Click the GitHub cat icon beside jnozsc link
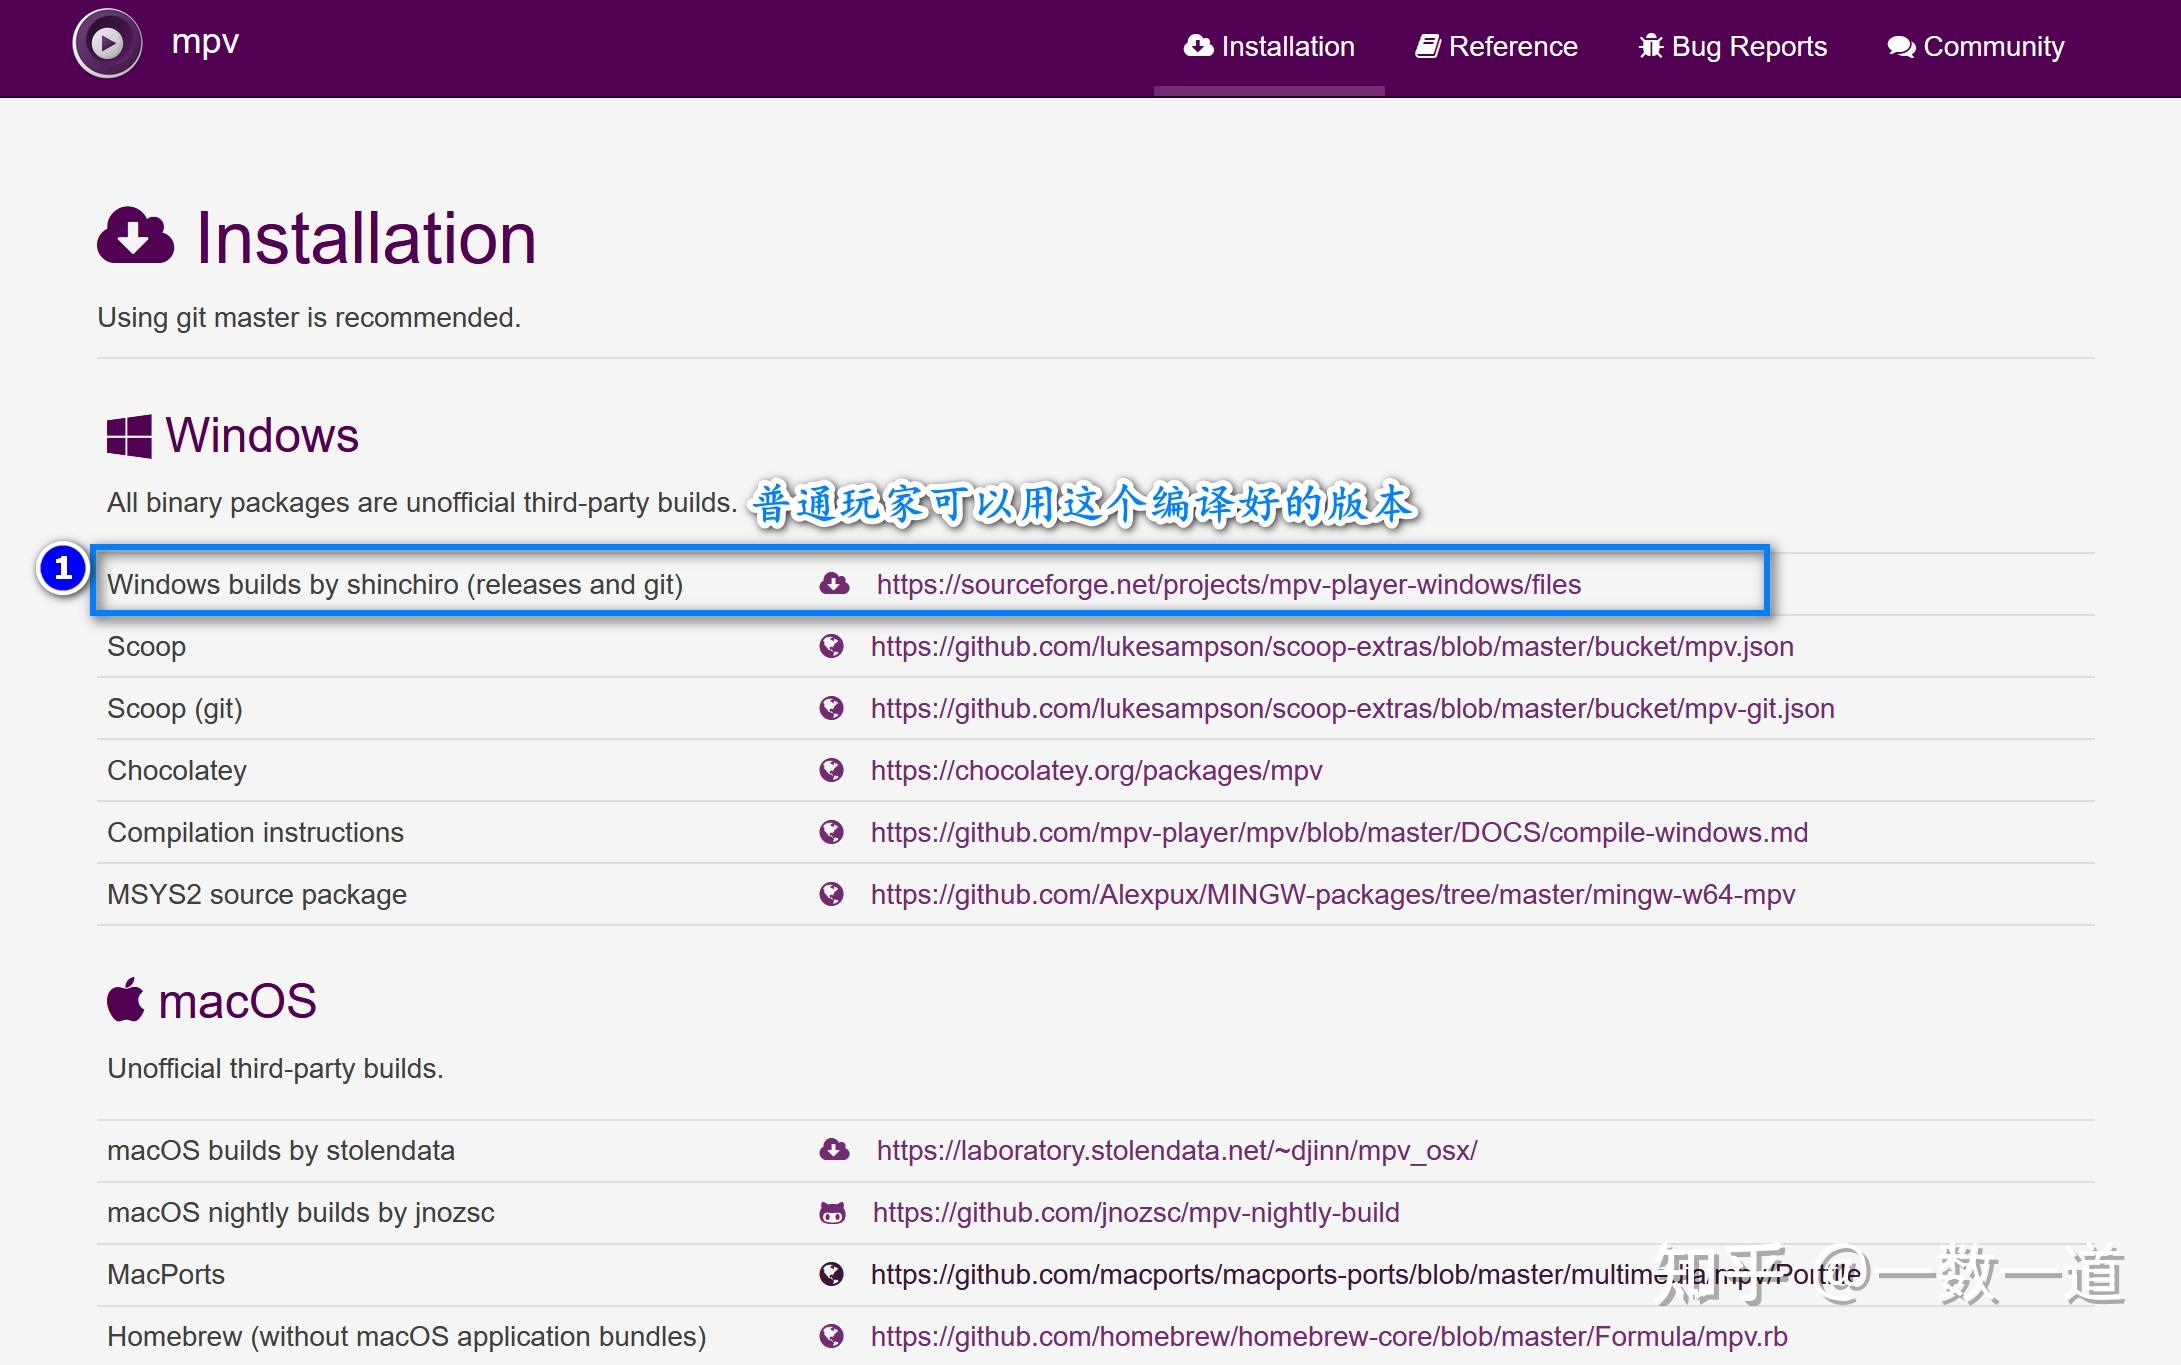The width and height of the screenshot is (2181, 1365). [x=832, y=1213]
